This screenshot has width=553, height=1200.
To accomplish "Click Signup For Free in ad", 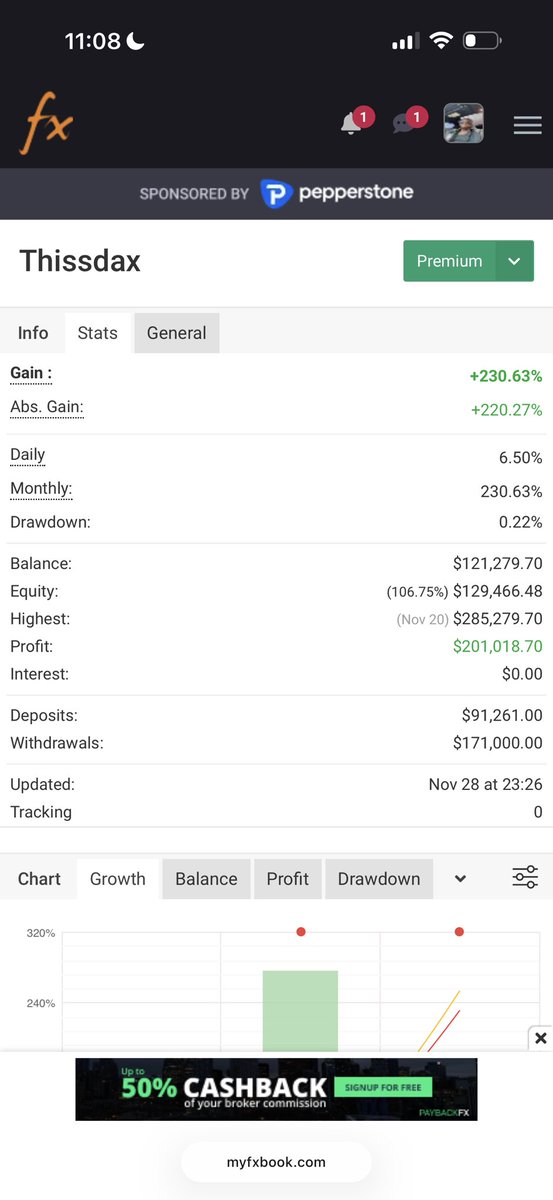I will [383, 1086].
